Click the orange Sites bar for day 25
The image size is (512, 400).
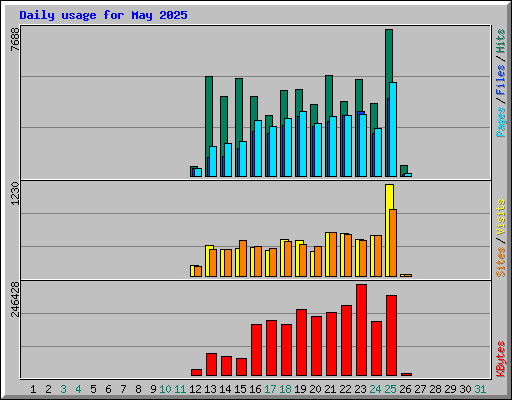point(393,243)
